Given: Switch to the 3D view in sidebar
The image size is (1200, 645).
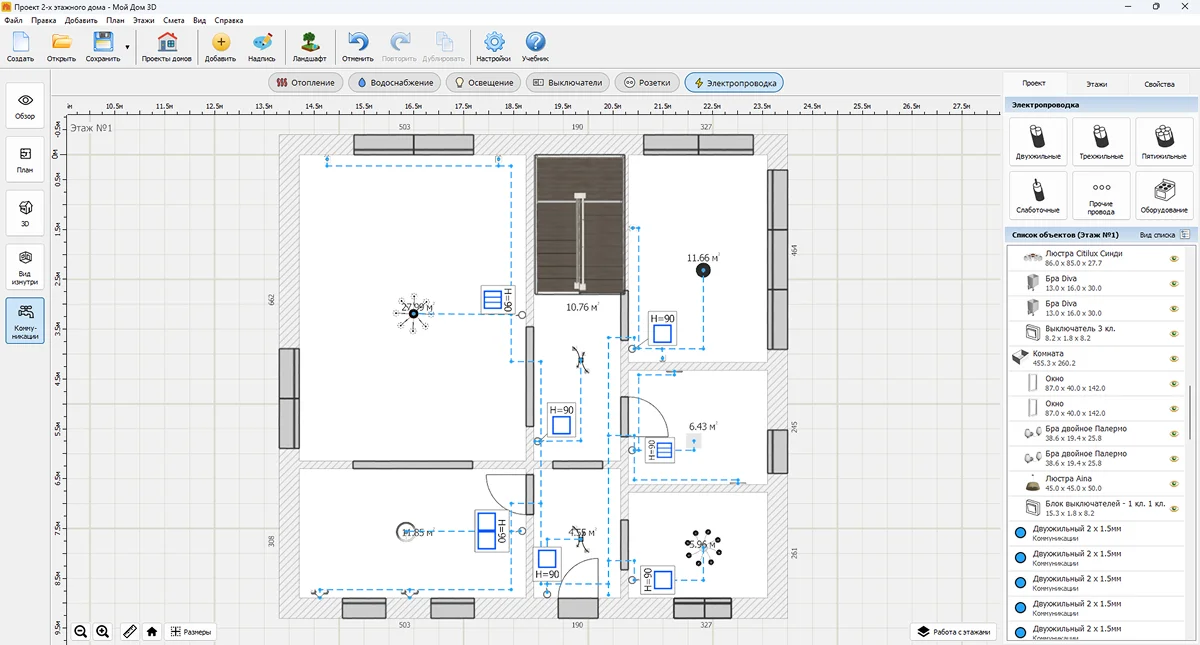Looking at the screenshot, I should click(25, 212).
